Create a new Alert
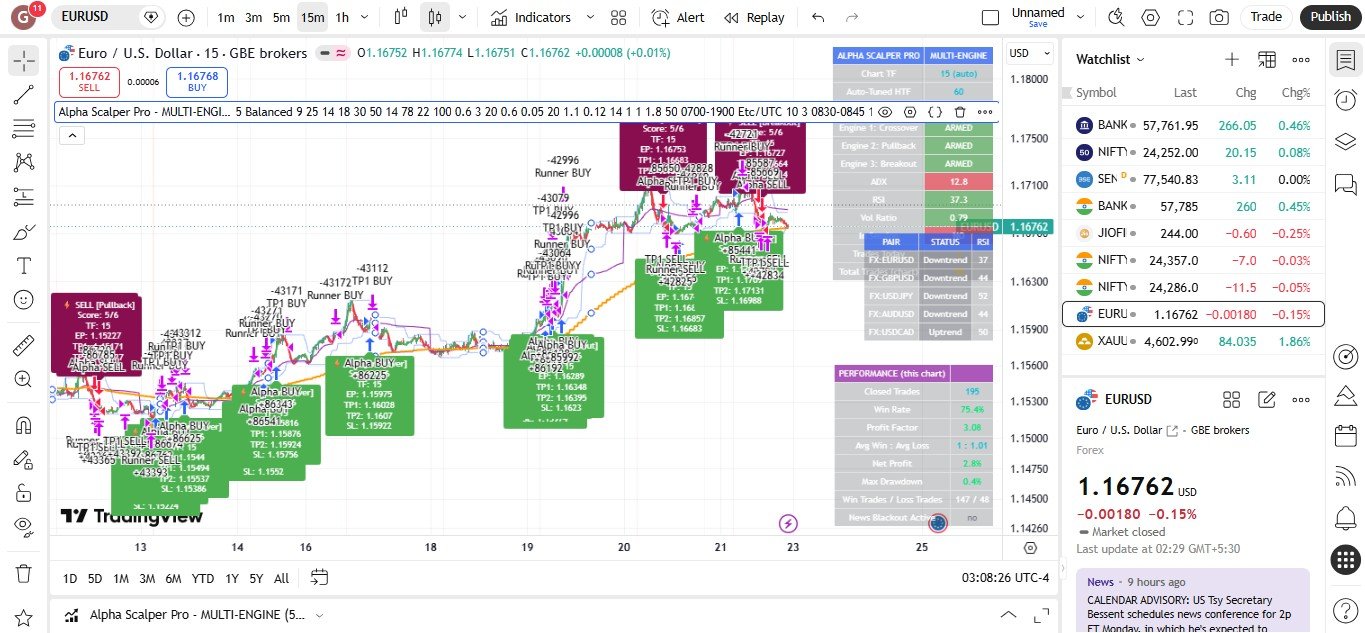1365x633 pixels. click(x=678, y=17)
